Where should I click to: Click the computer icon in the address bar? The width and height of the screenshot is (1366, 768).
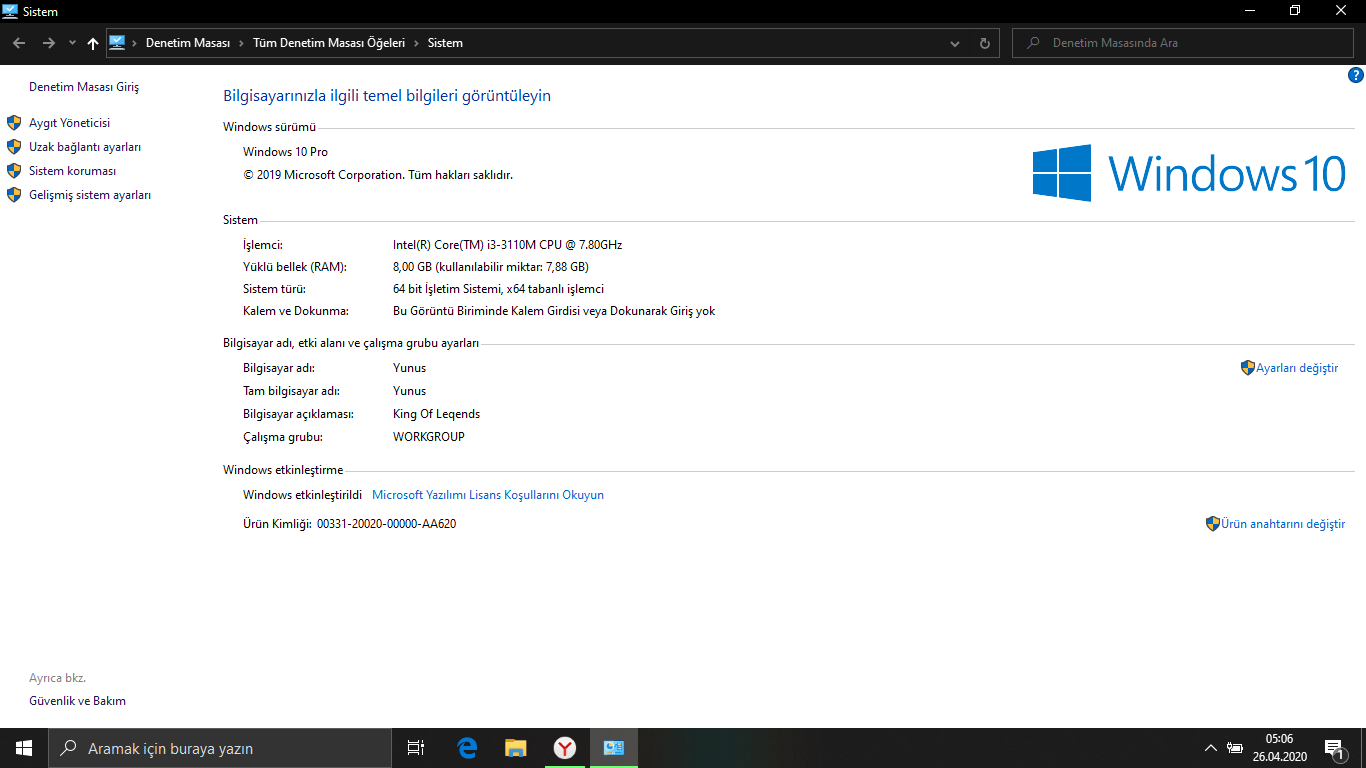click(117, 43)
